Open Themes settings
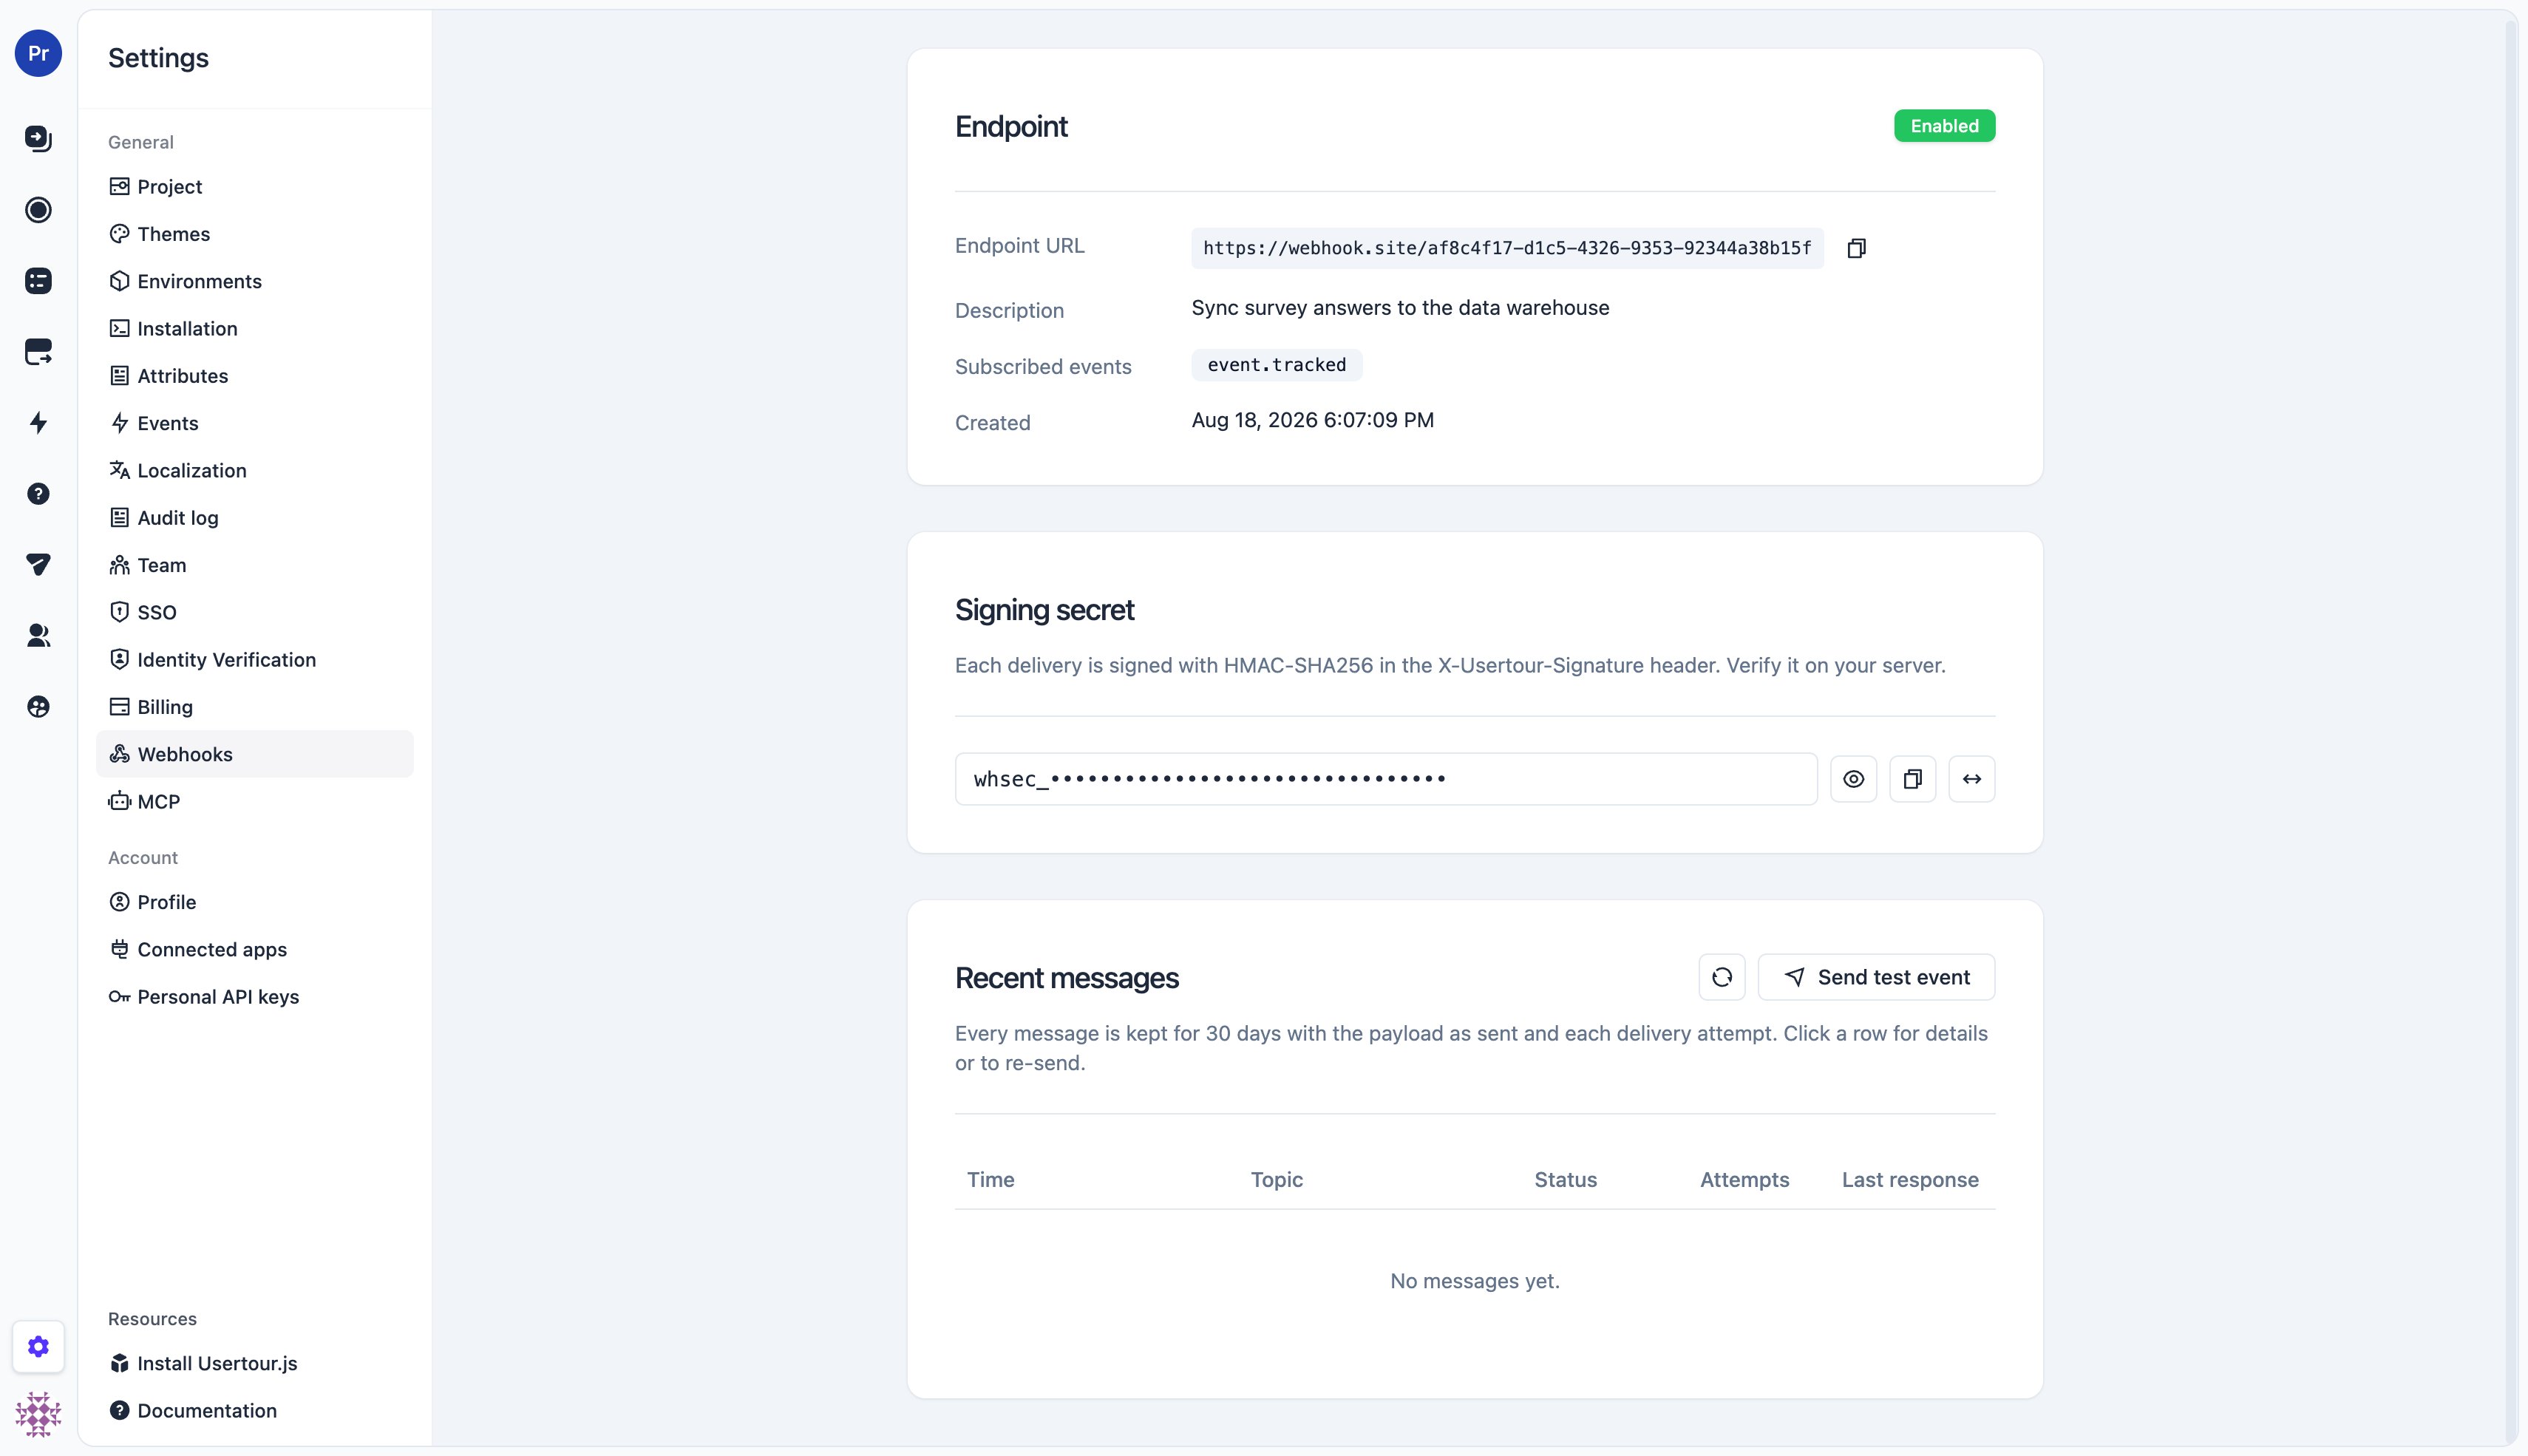 [254, 234]
